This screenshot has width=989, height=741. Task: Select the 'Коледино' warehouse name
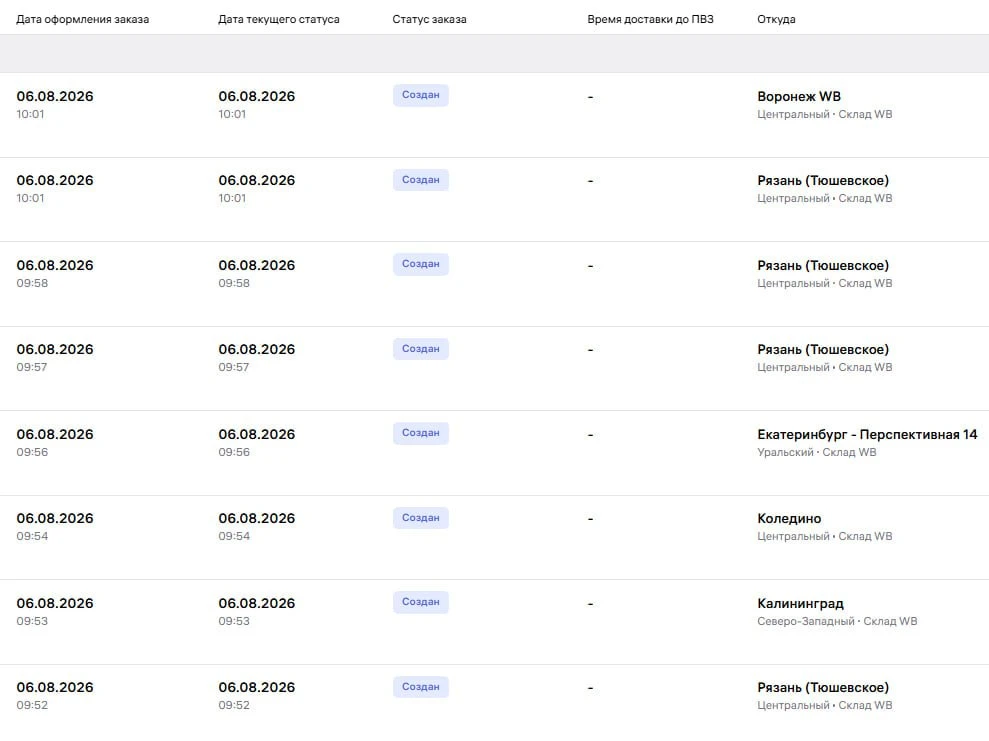(789, 518)
